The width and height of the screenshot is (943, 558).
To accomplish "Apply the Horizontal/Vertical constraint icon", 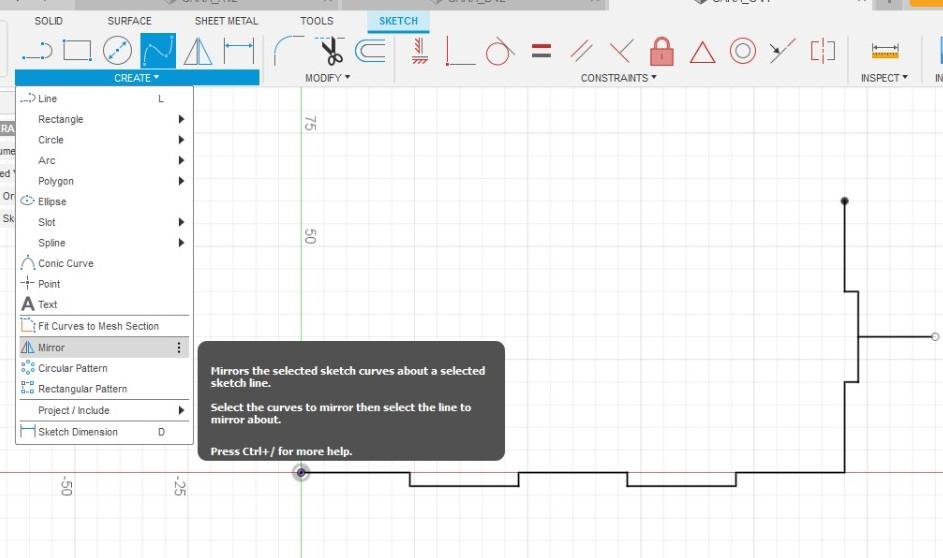I will coord(420,51).
